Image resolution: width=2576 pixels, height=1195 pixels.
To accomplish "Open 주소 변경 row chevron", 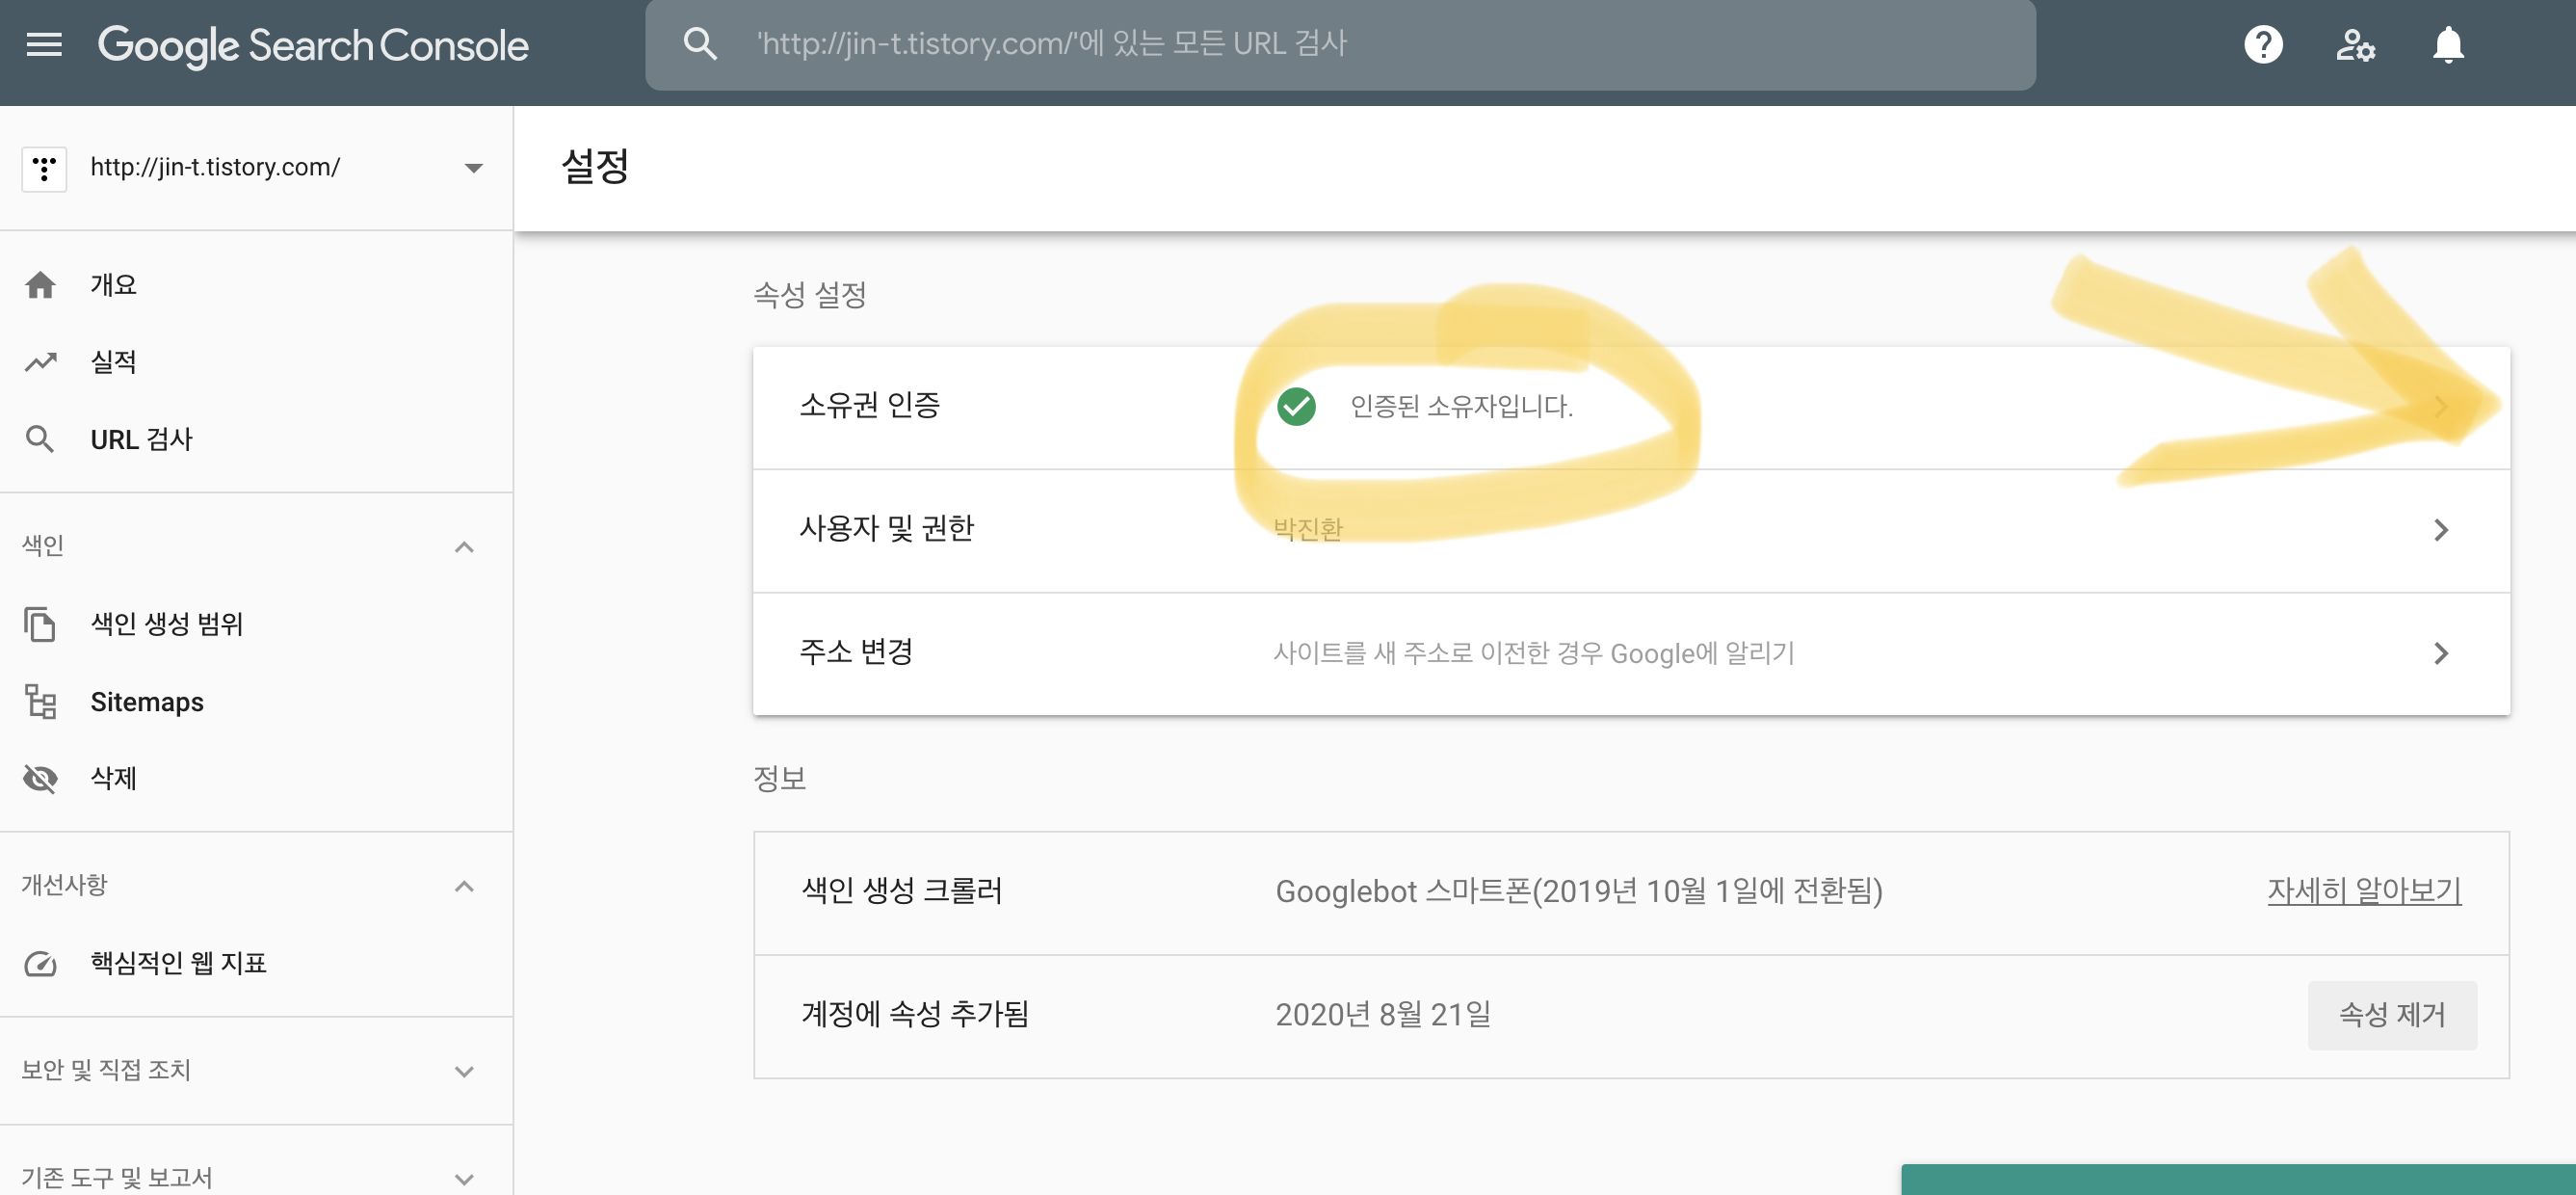I will point(2440,653).
